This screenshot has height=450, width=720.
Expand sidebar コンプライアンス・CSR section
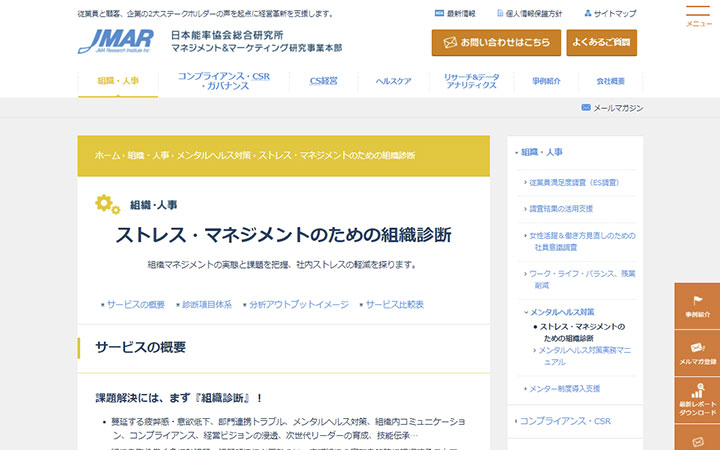(x=563, y=421)
